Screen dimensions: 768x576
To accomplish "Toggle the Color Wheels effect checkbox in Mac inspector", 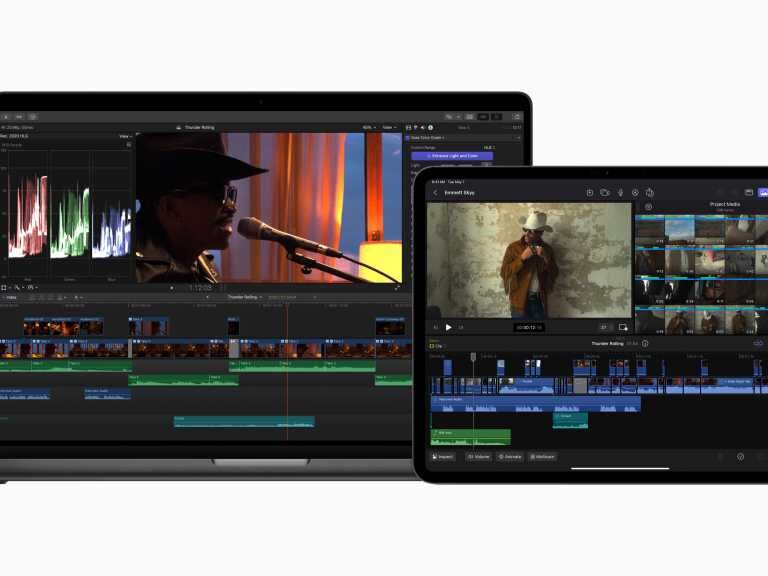I will pyautogui.click(x=408, y=138).
